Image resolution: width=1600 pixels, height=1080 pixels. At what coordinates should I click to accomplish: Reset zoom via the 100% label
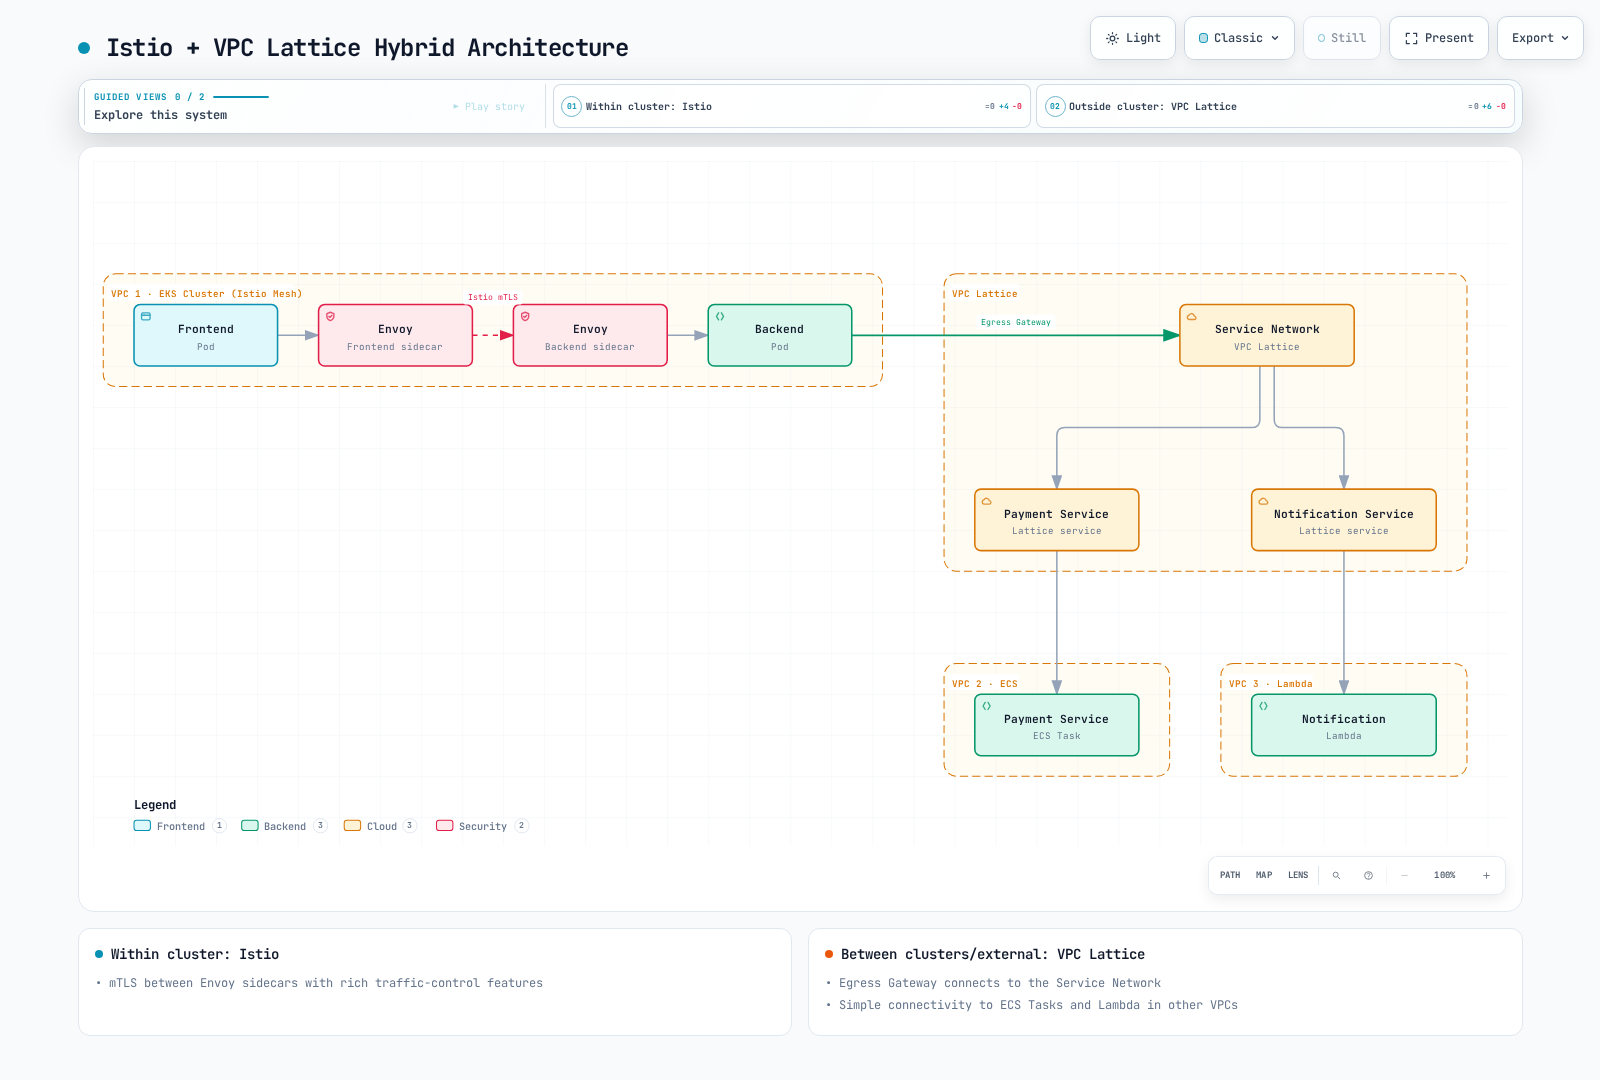pyautogui.click(x=1445, y=875)
